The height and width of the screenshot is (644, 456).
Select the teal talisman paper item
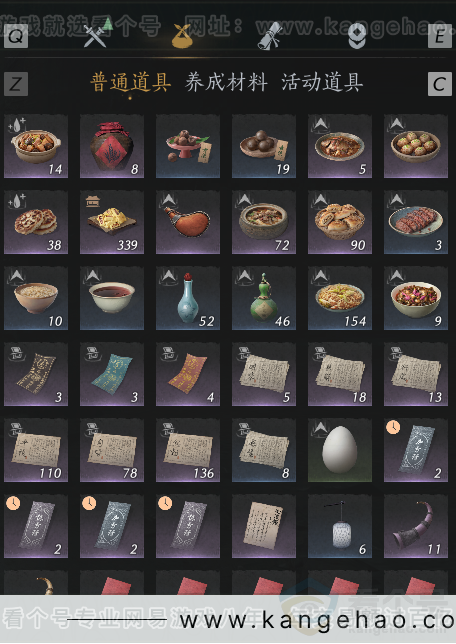click(x=112, y=374)
